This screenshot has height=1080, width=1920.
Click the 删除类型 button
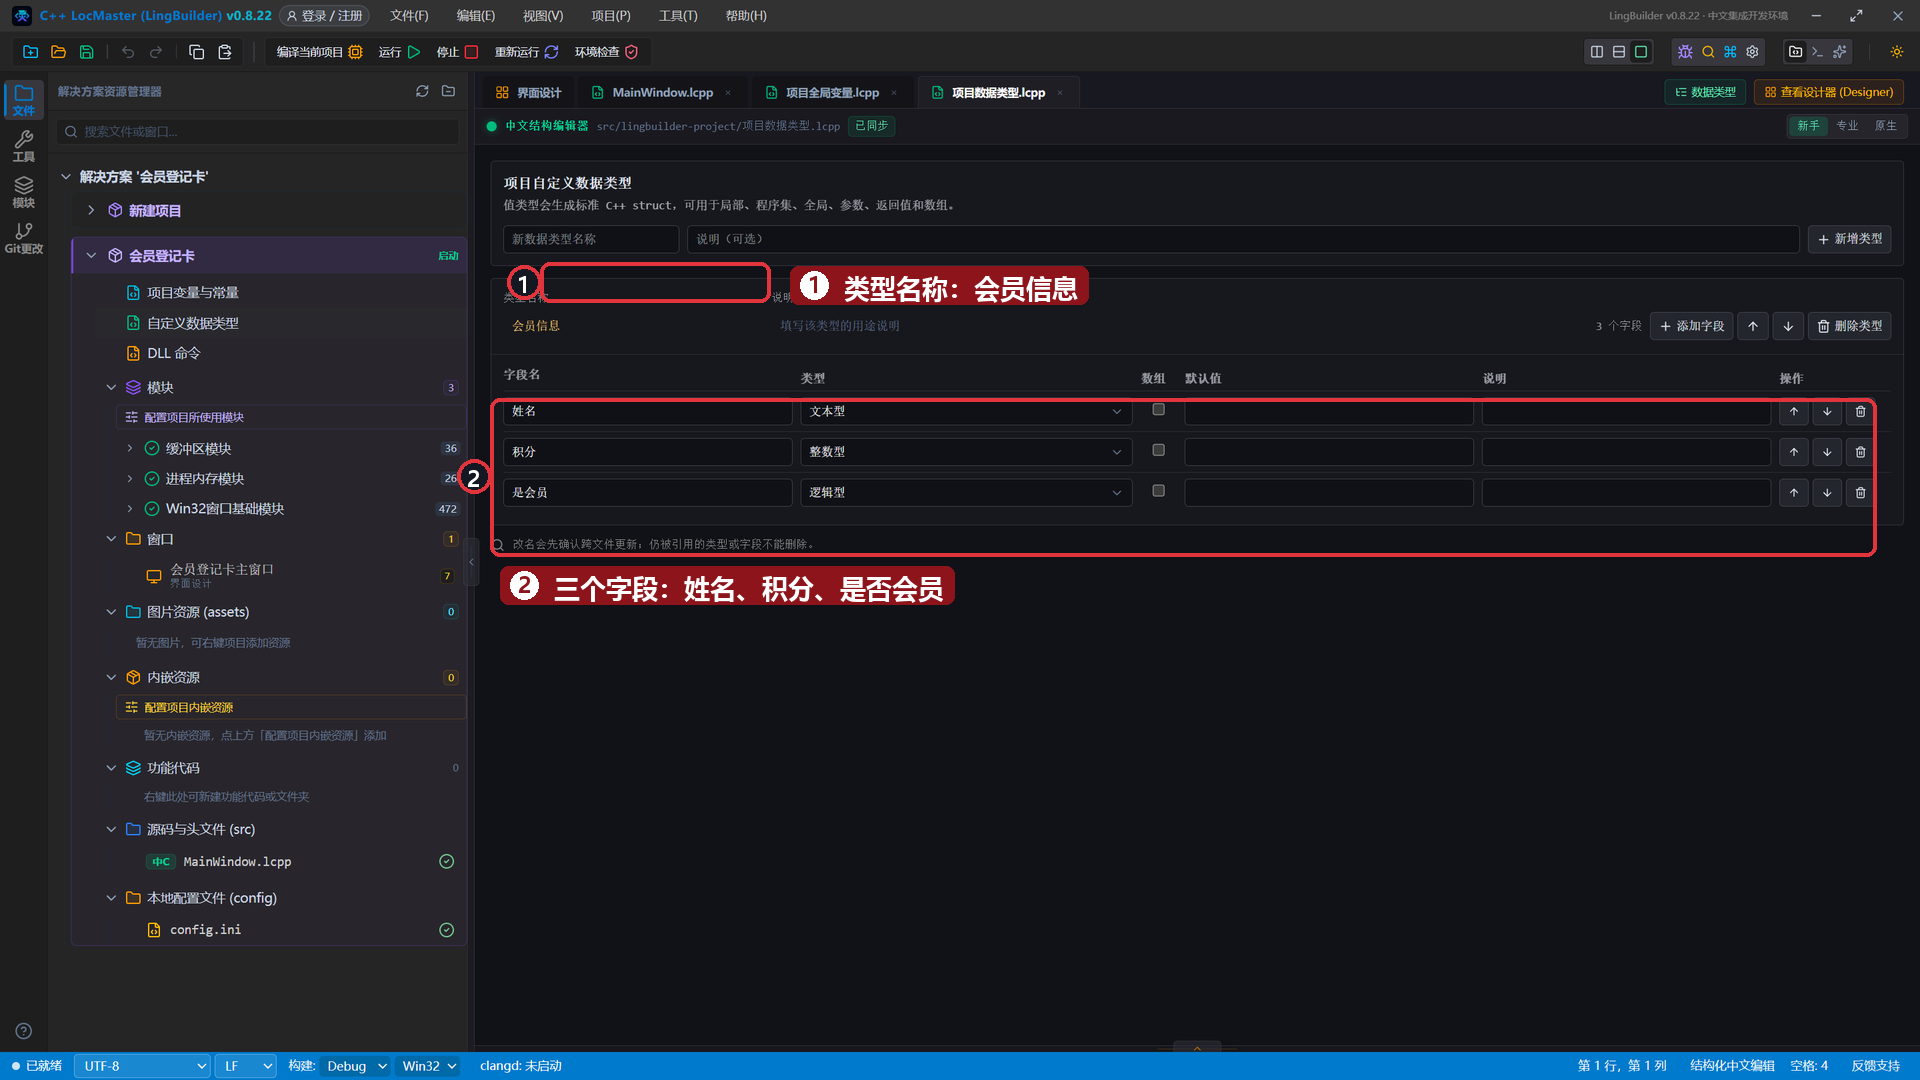click(x=1849, y=326)
